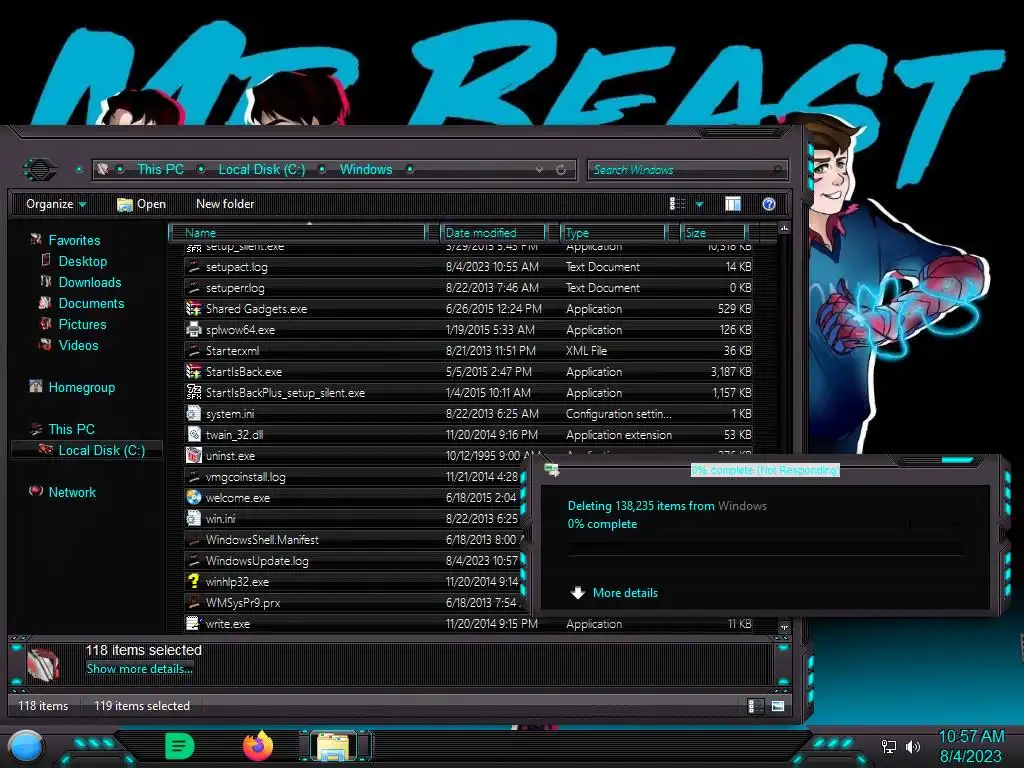Screen dimensions: 1024x768
Task: Select Local Disk (C:) in navigation pane
Action: point(101,450)
